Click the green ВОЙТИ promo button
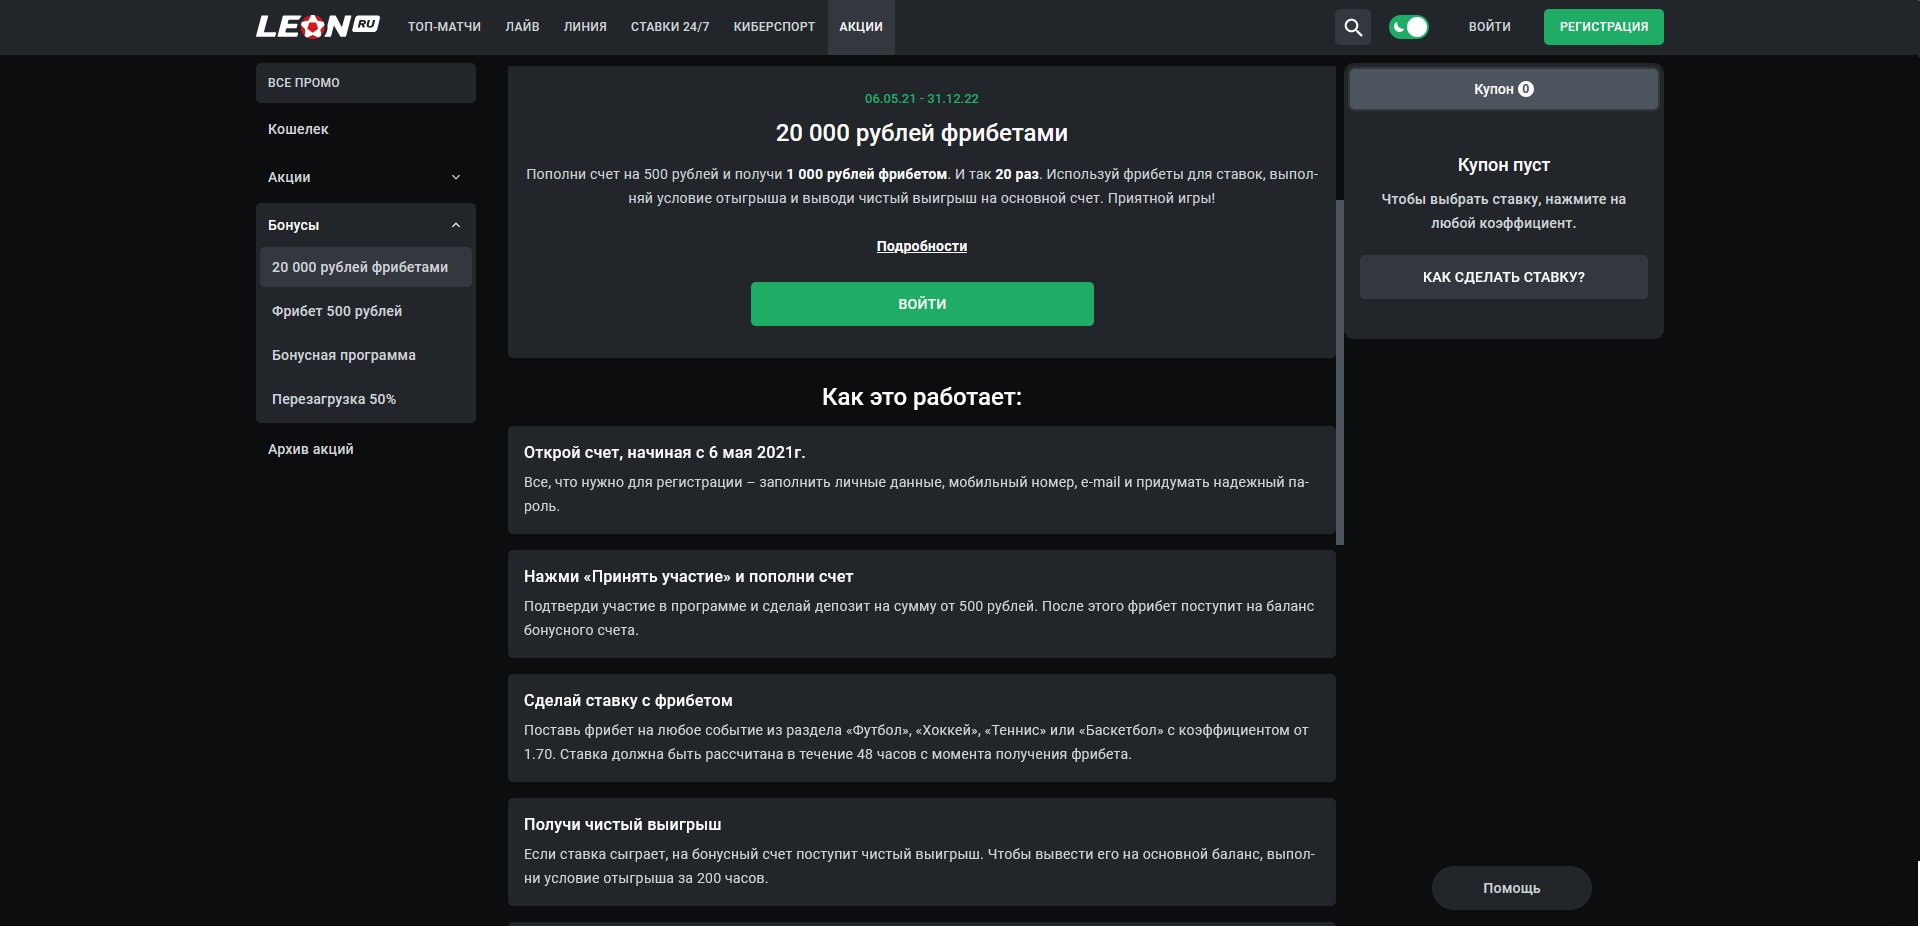The image size is (1920, 926). (922, 304)
